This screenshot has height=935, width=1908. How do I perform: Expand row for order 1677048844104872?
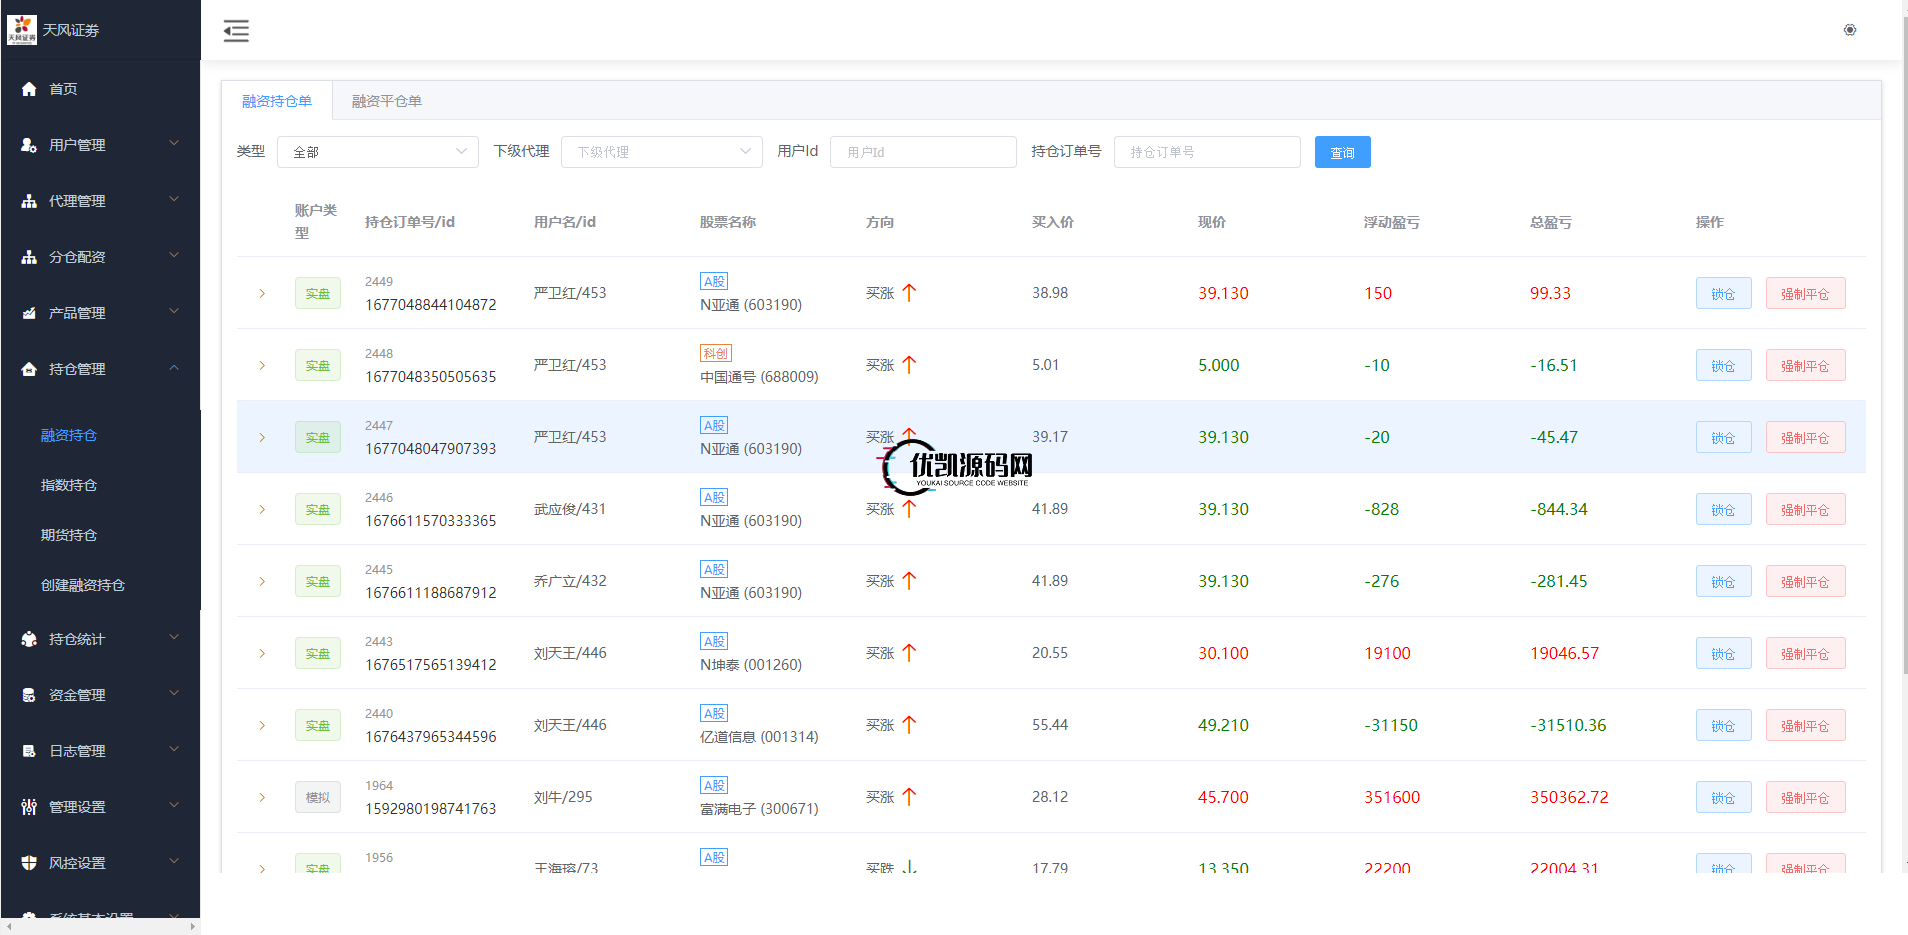point(262,294)
